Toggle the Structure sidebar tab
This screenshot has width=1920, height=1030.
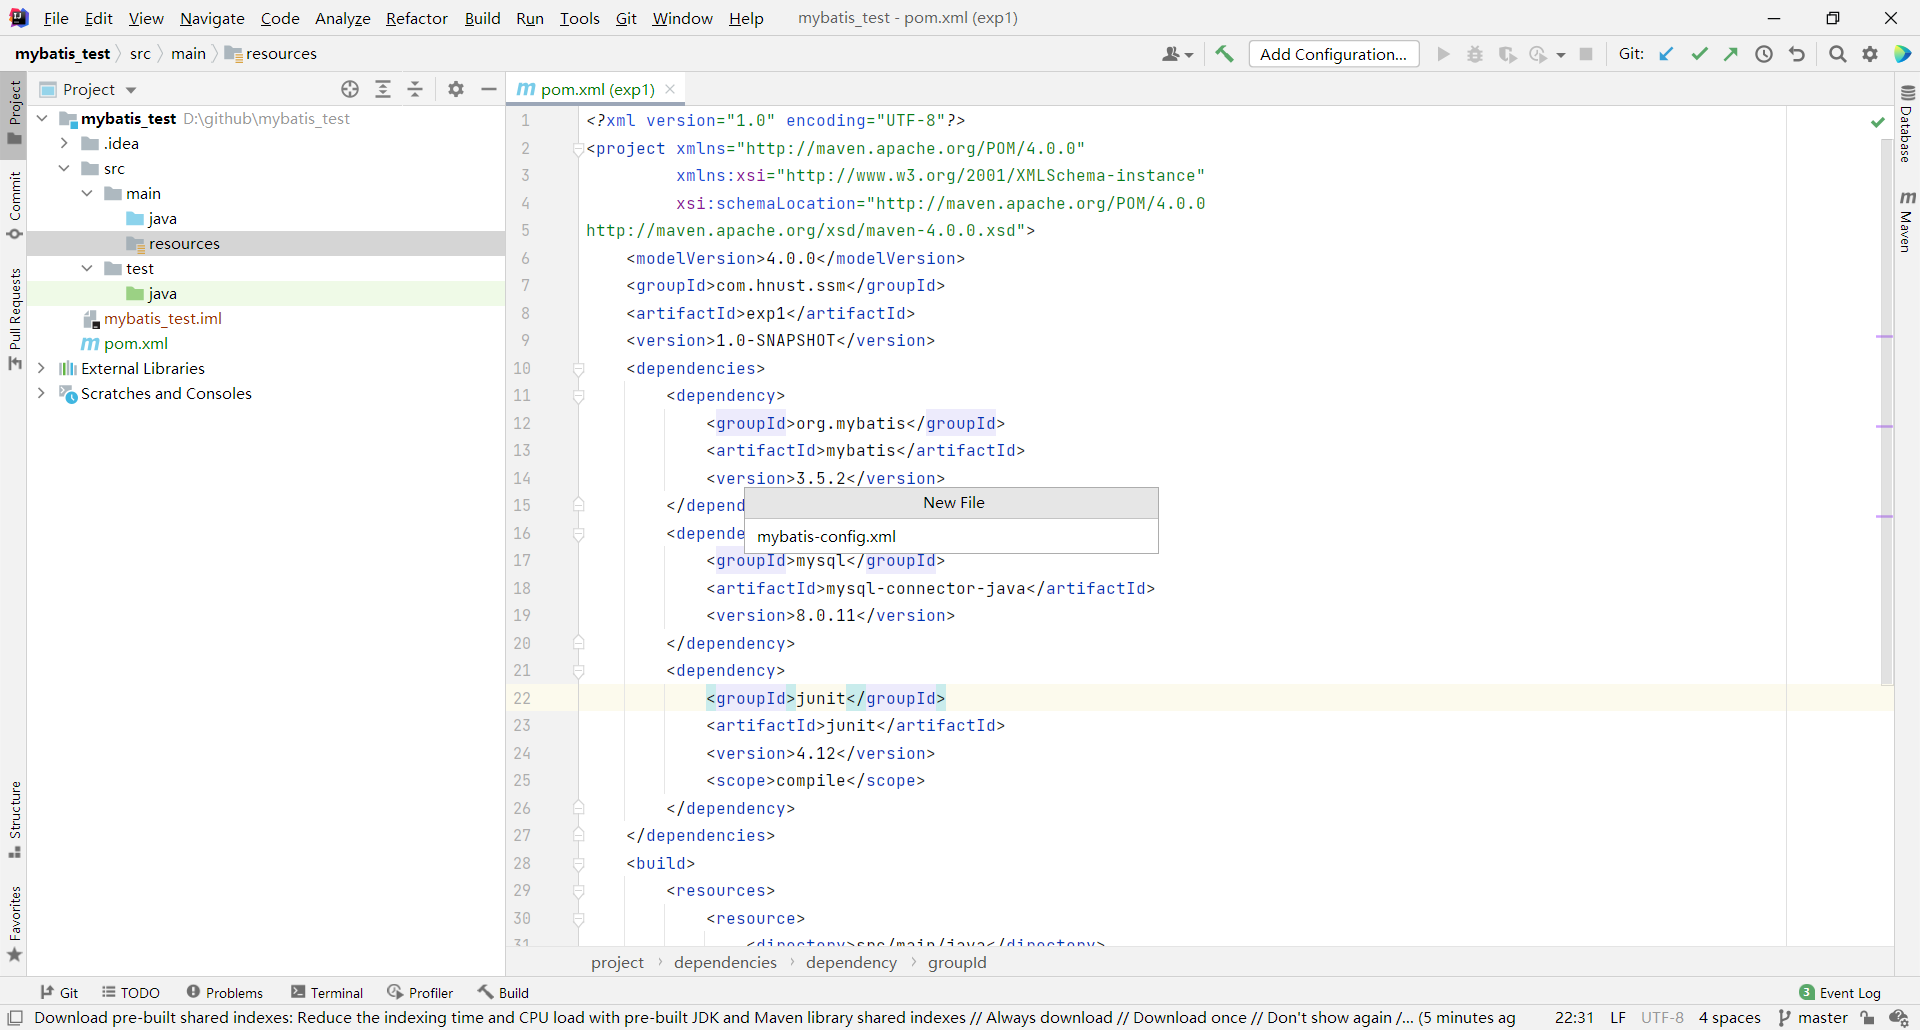14,819
